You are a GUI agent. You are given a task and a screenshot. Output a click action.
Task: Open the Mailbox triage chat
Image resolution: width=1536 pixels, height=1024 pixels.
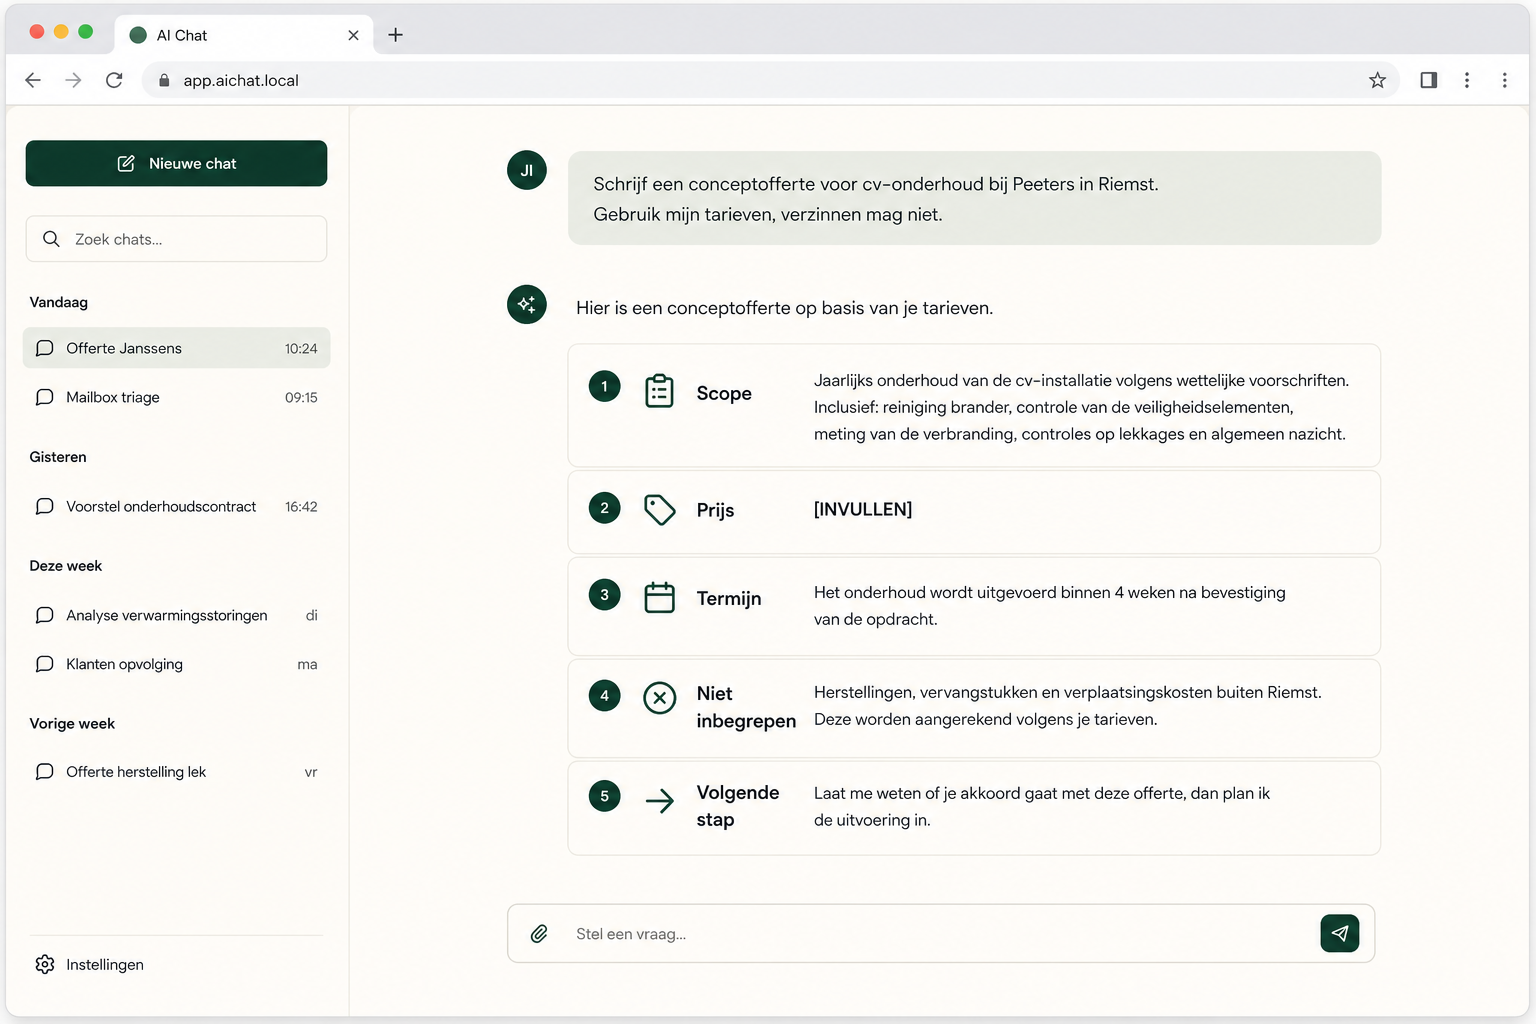click(176, 397)
